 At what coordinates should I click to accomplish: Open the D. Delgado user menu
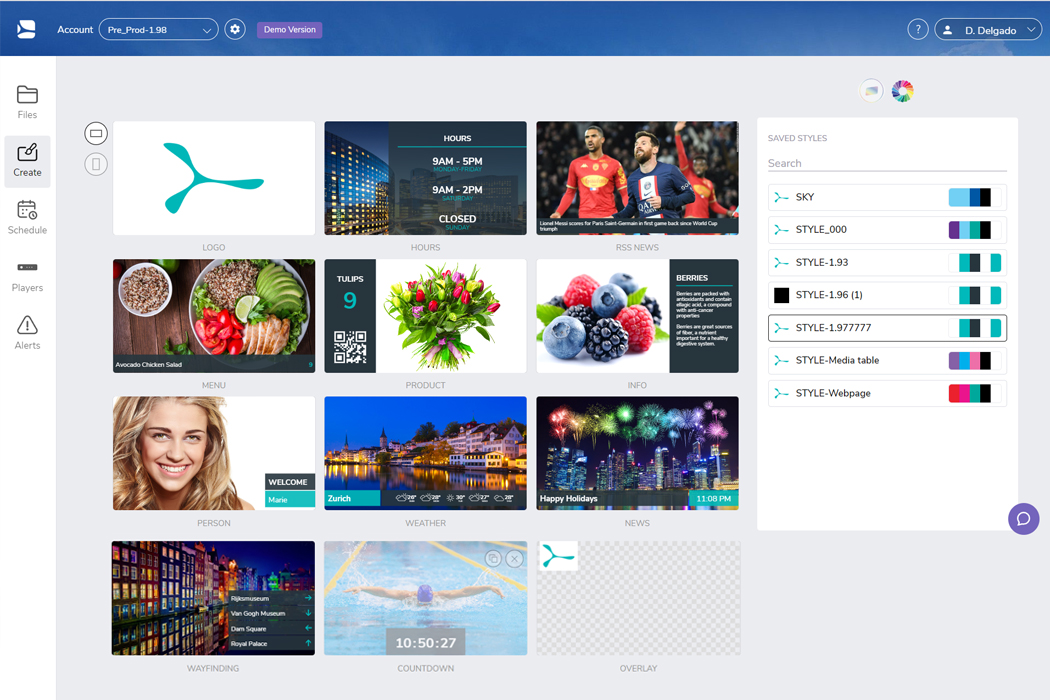987,30
